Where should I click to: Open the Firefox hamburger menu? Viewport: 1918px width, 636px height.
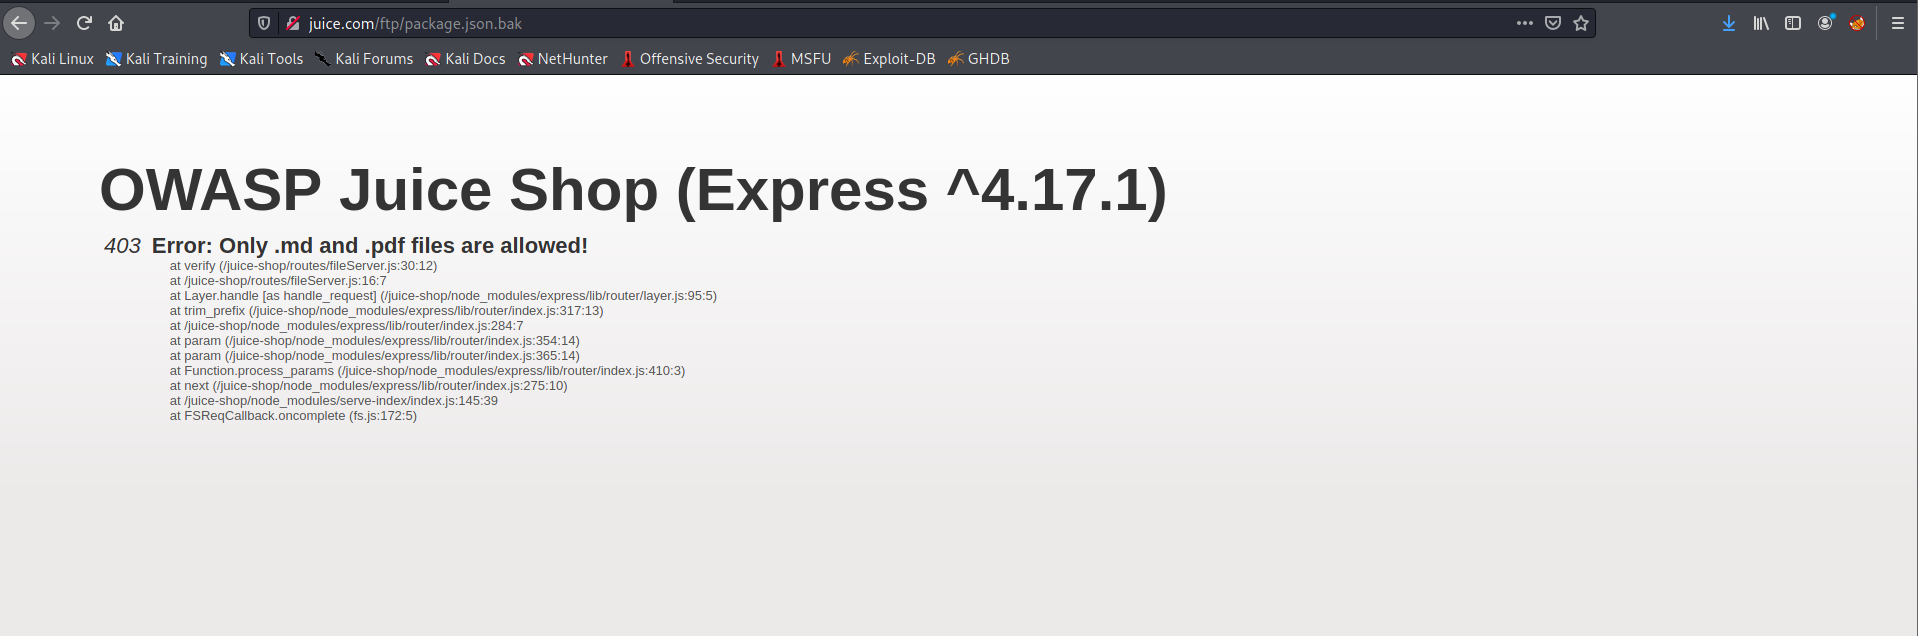(1898, 23)
